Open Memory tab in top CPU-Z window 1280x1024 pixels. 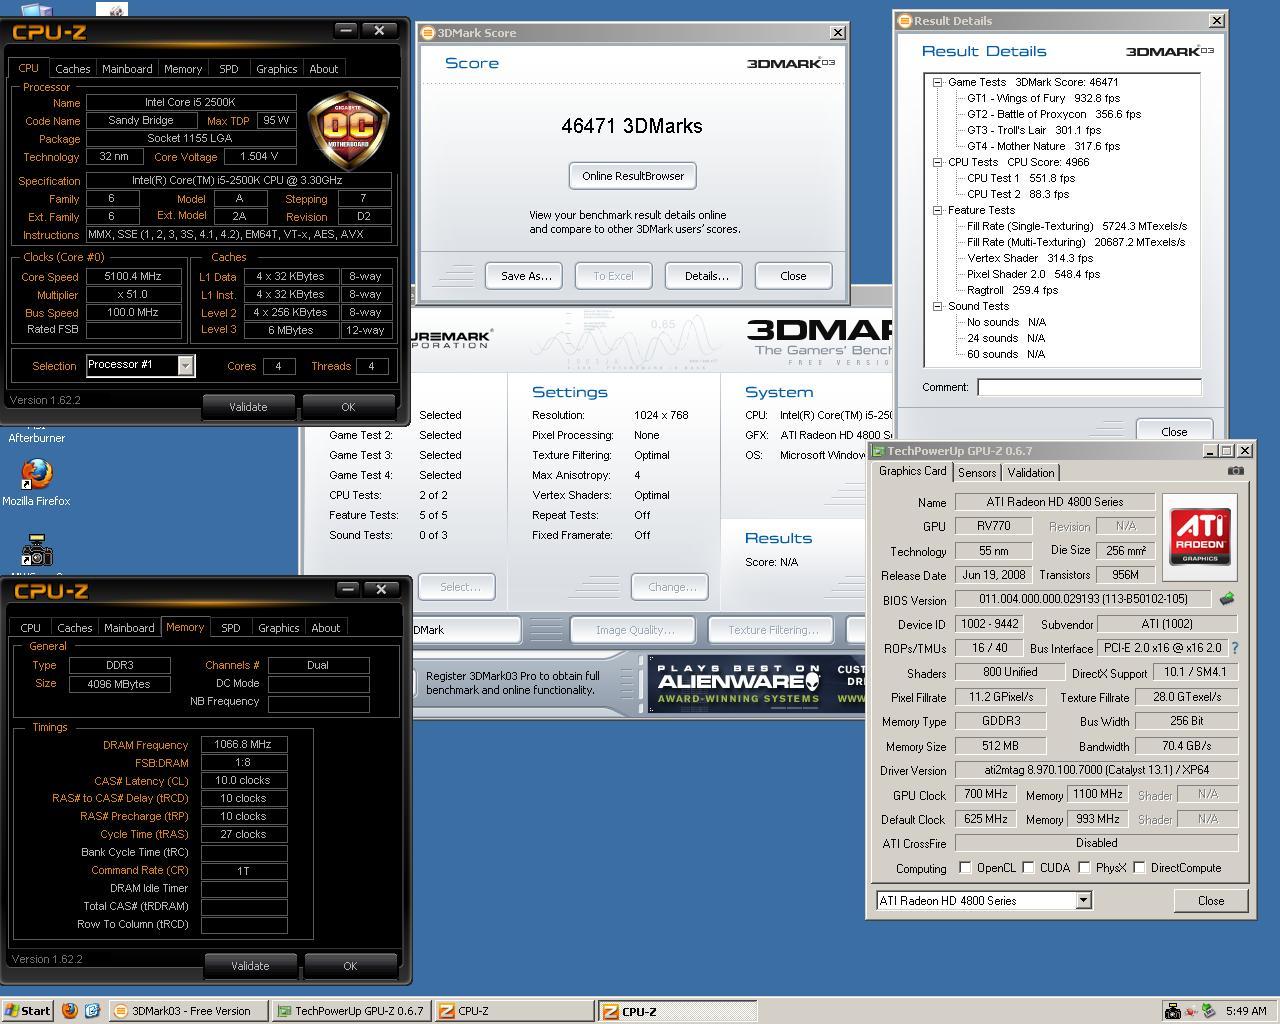click(183, 69)
